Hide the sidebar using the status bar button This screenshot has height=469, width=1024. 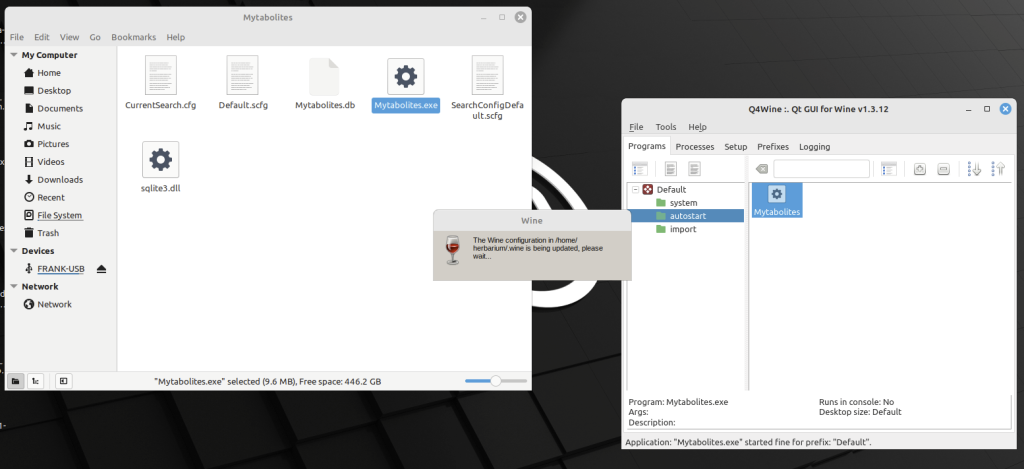pos(62,381)
